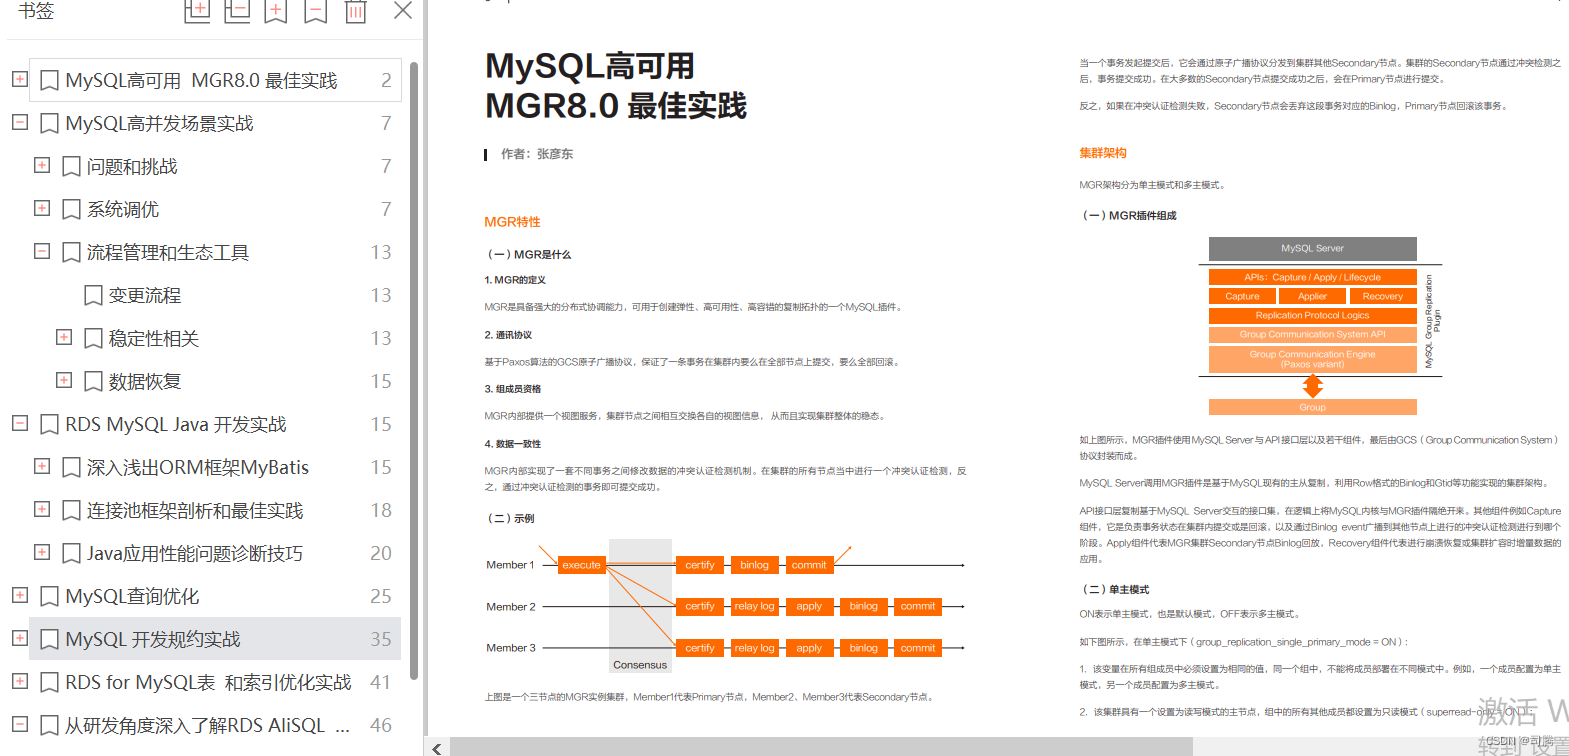The width and height of the screenshot is (1569, 756).
Task: Click the bookmark icon beside 流程管理和生态工具
Action: pyautogui.click(x=71, y=253)
